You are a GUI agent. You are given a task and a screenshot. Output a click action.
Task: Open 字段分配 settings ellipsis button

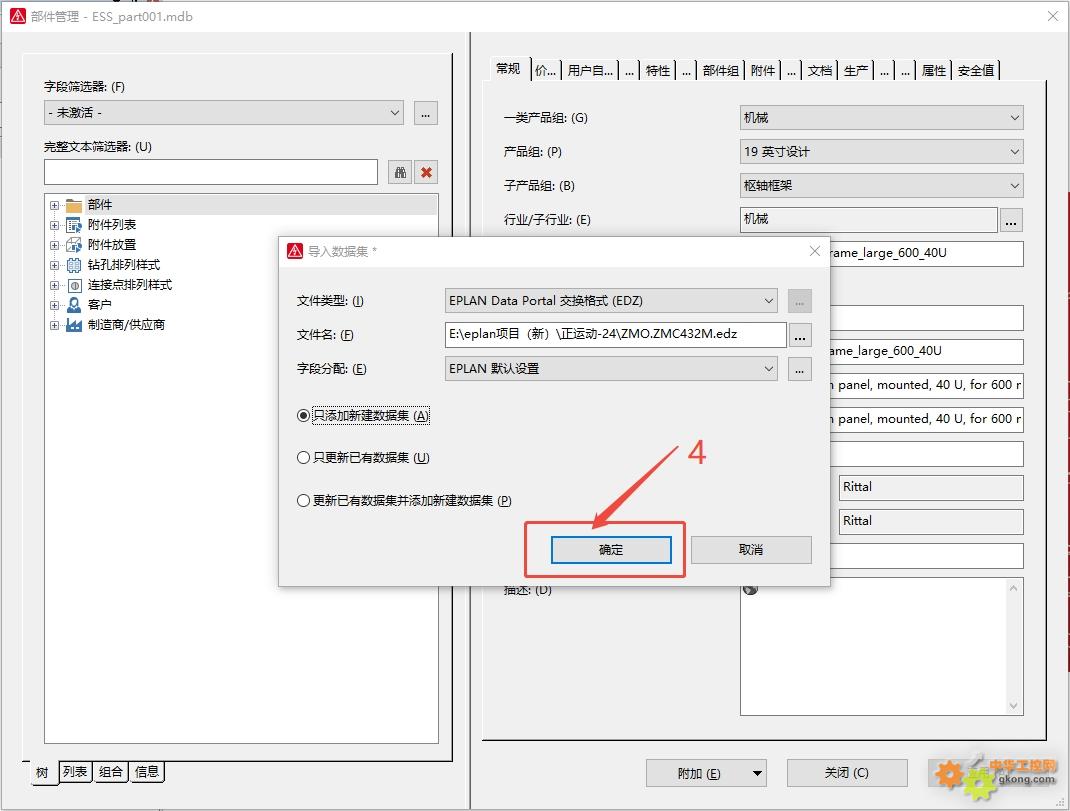click(x=800, y=369)
